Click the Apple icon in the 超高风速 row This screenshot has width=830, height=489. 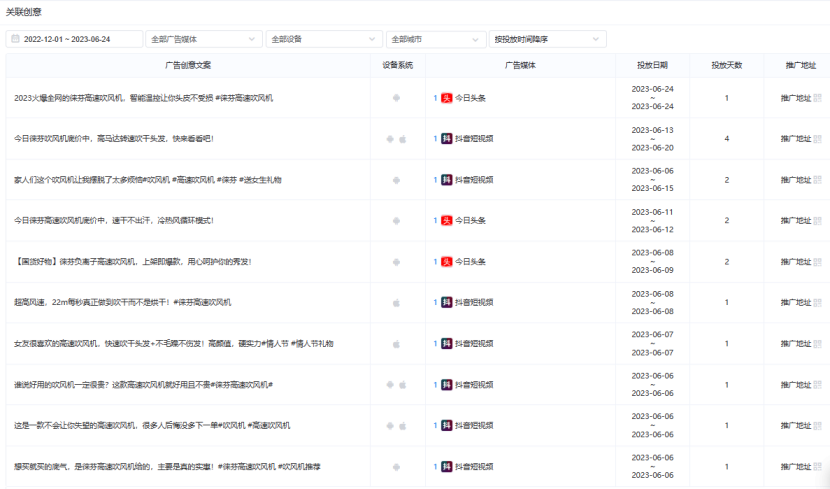396,303
